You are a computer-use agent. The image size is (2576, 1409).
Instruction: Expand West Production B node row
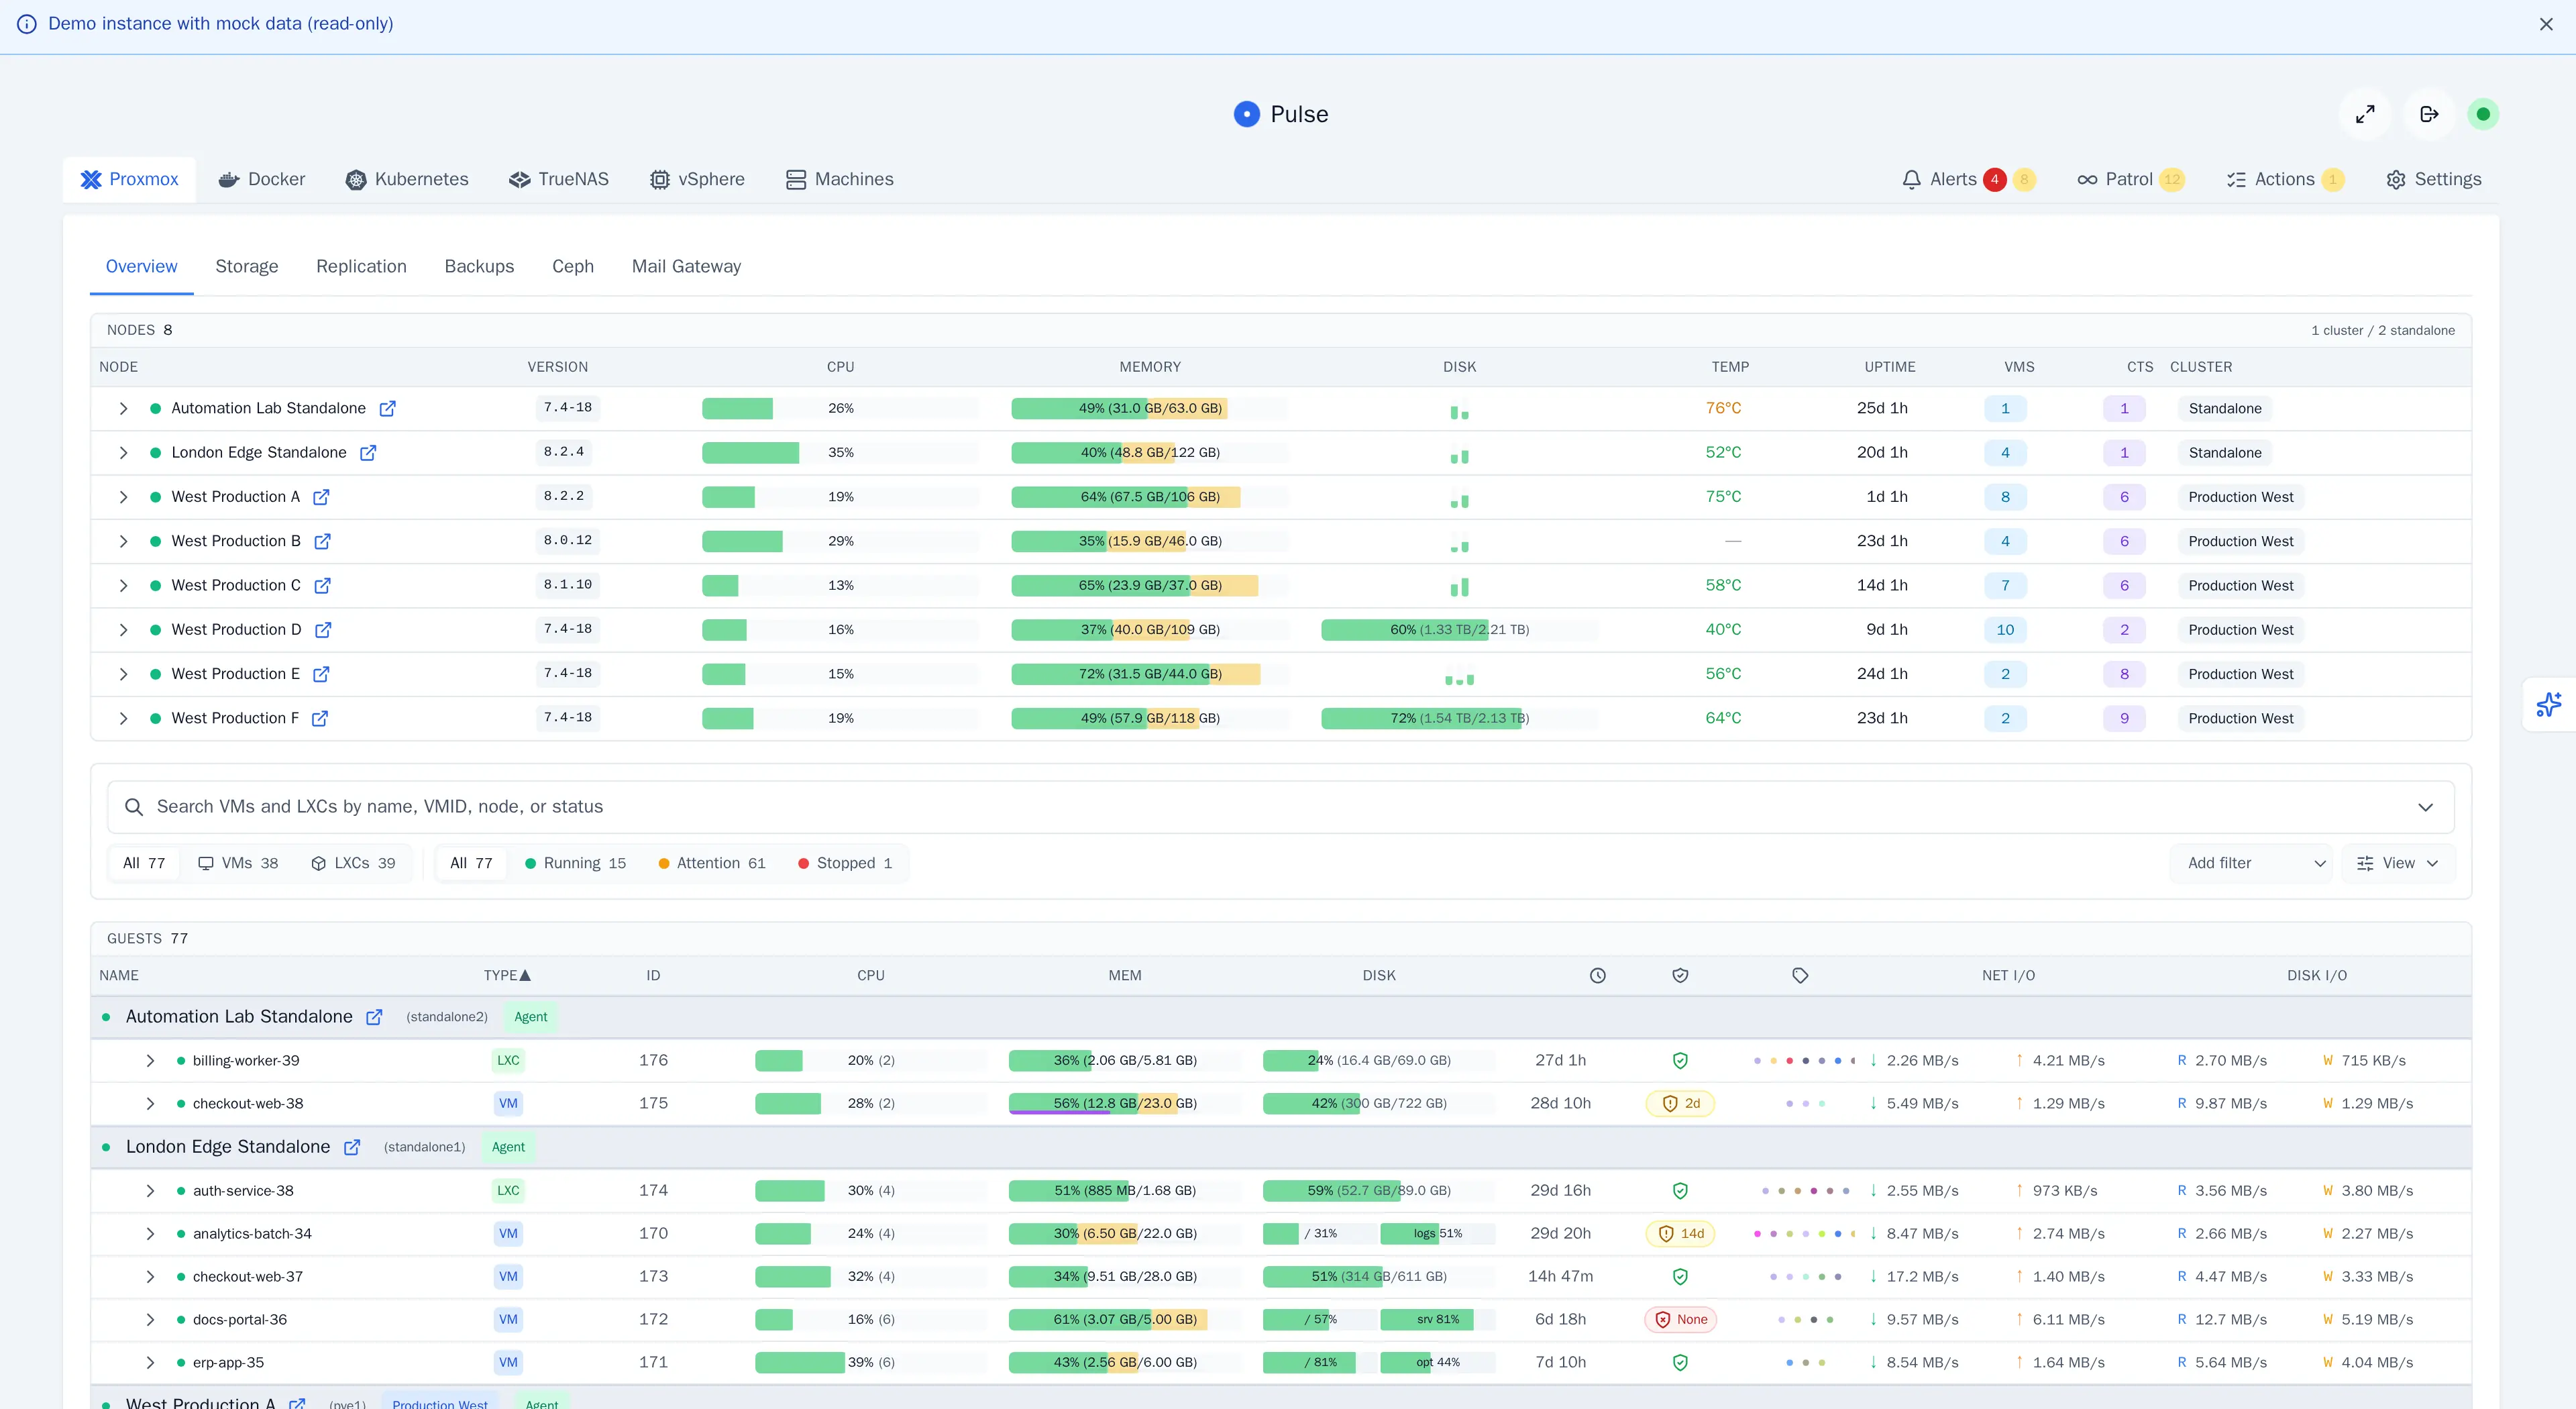coord(123,541)
